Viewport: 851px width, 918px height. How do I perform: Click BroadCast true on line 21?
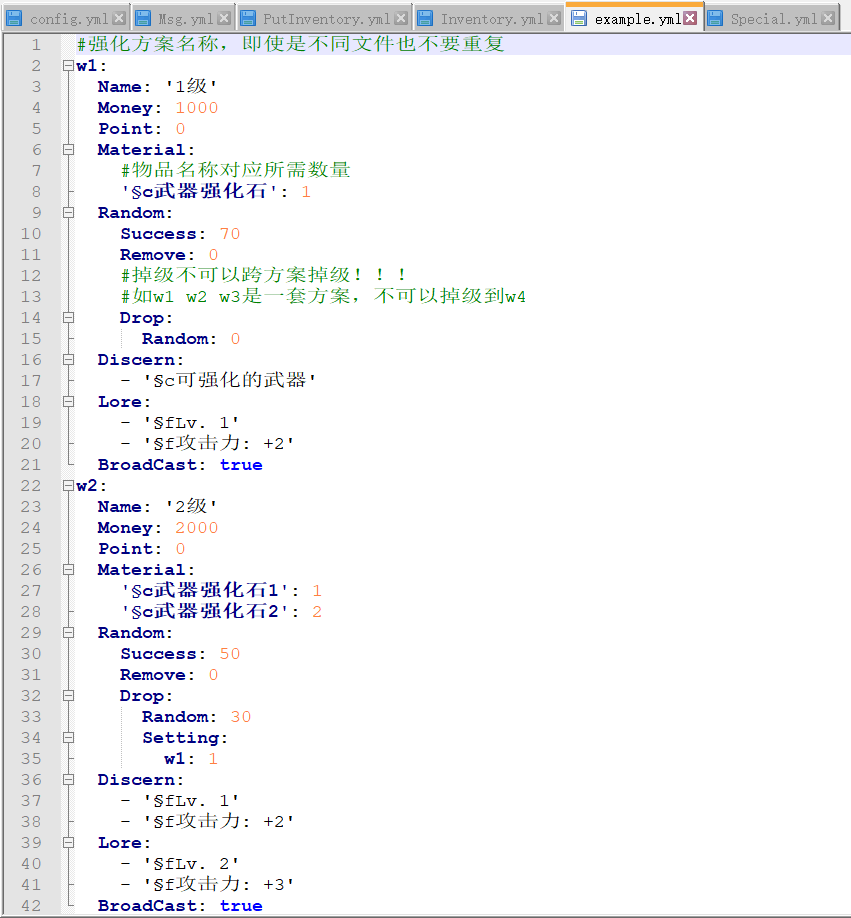241,465
